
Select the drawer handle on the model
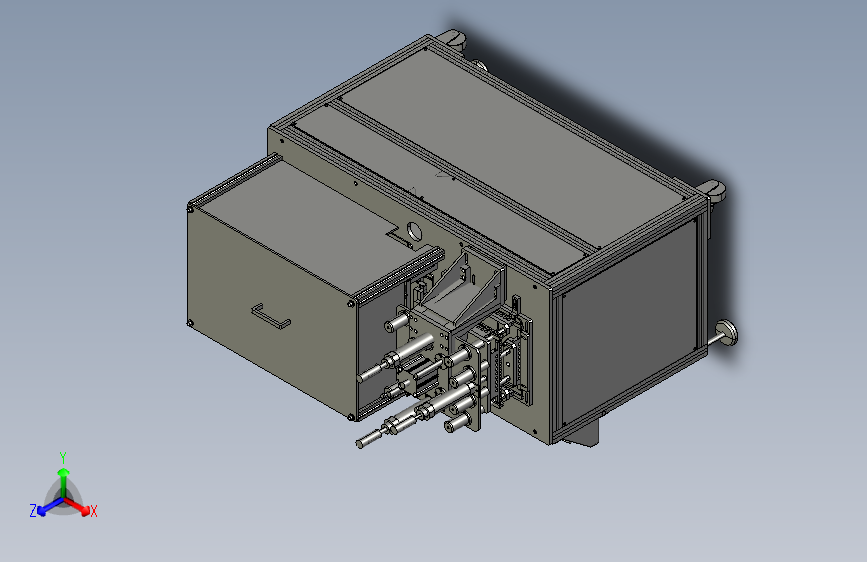point(271,316)
